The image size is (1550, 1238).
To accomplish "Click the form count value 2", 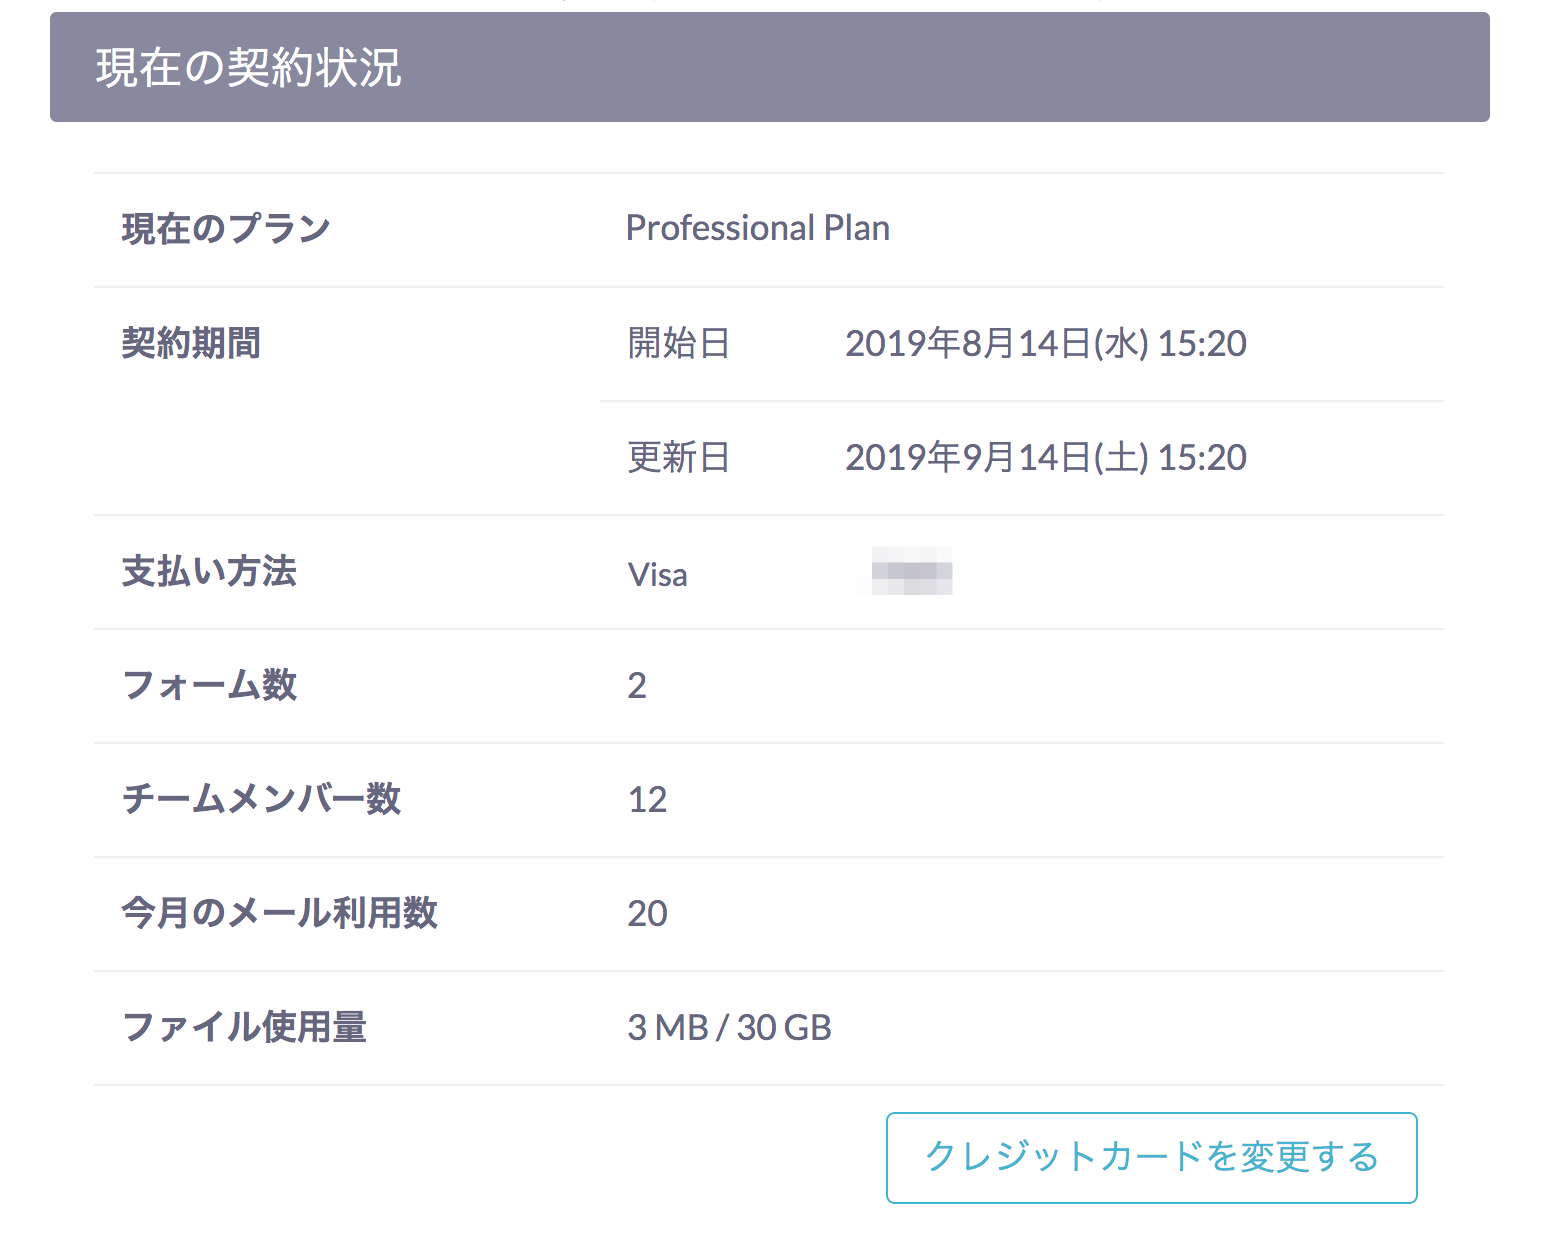I will (x=636, y=685).
